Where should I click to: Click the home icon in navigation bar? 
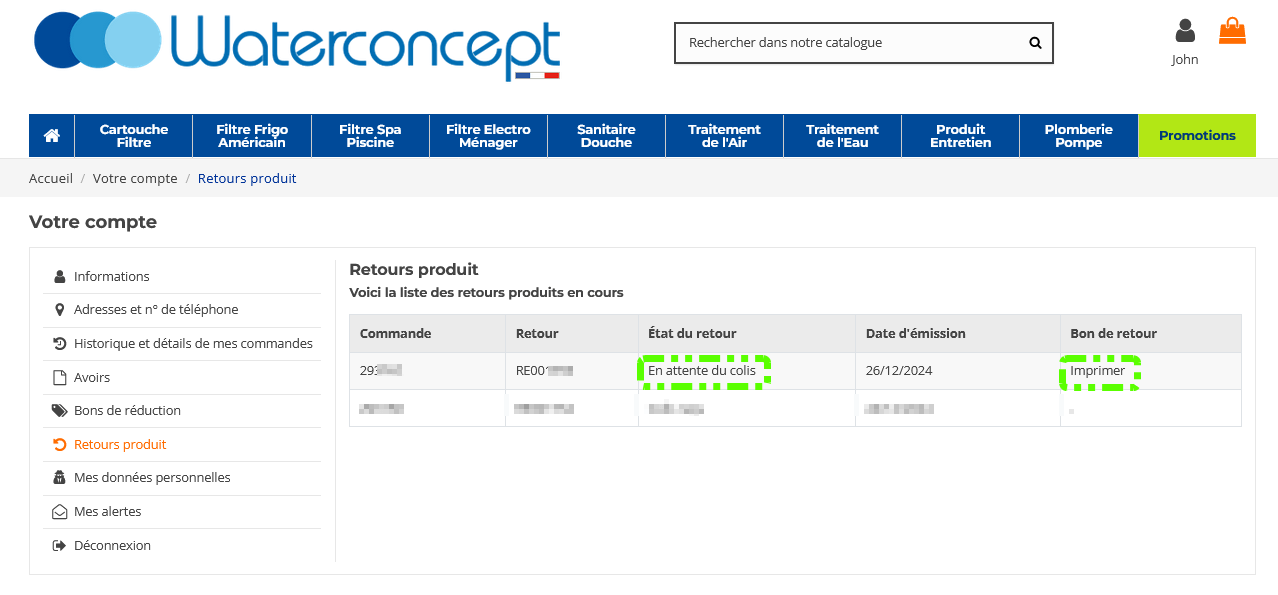pyautogui.click(x=52, y=136)
